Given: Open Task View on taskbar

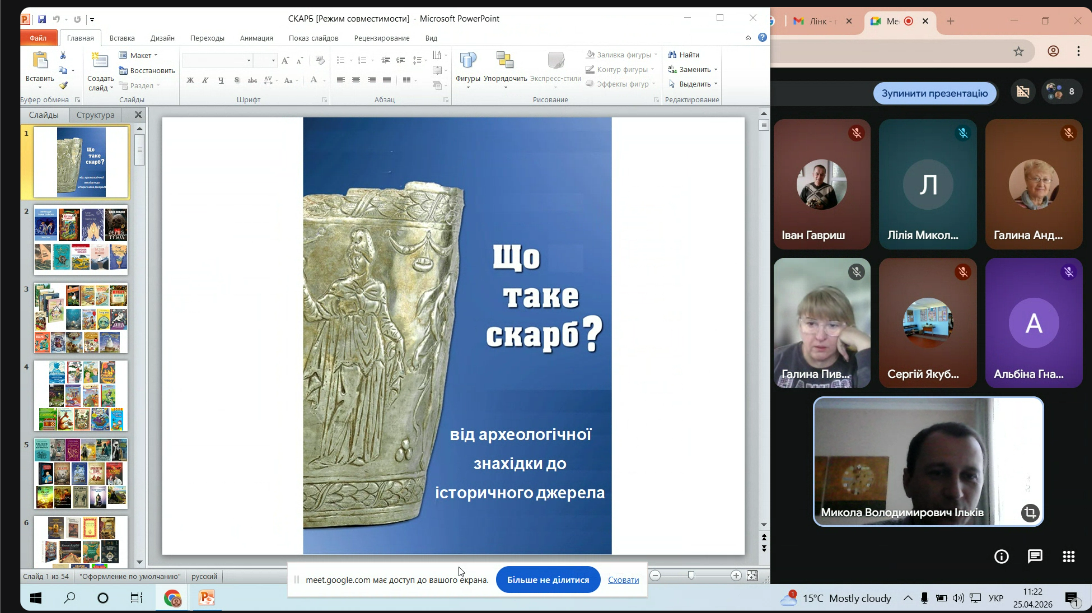Looking at the screenshot, I should coord(136,598).
